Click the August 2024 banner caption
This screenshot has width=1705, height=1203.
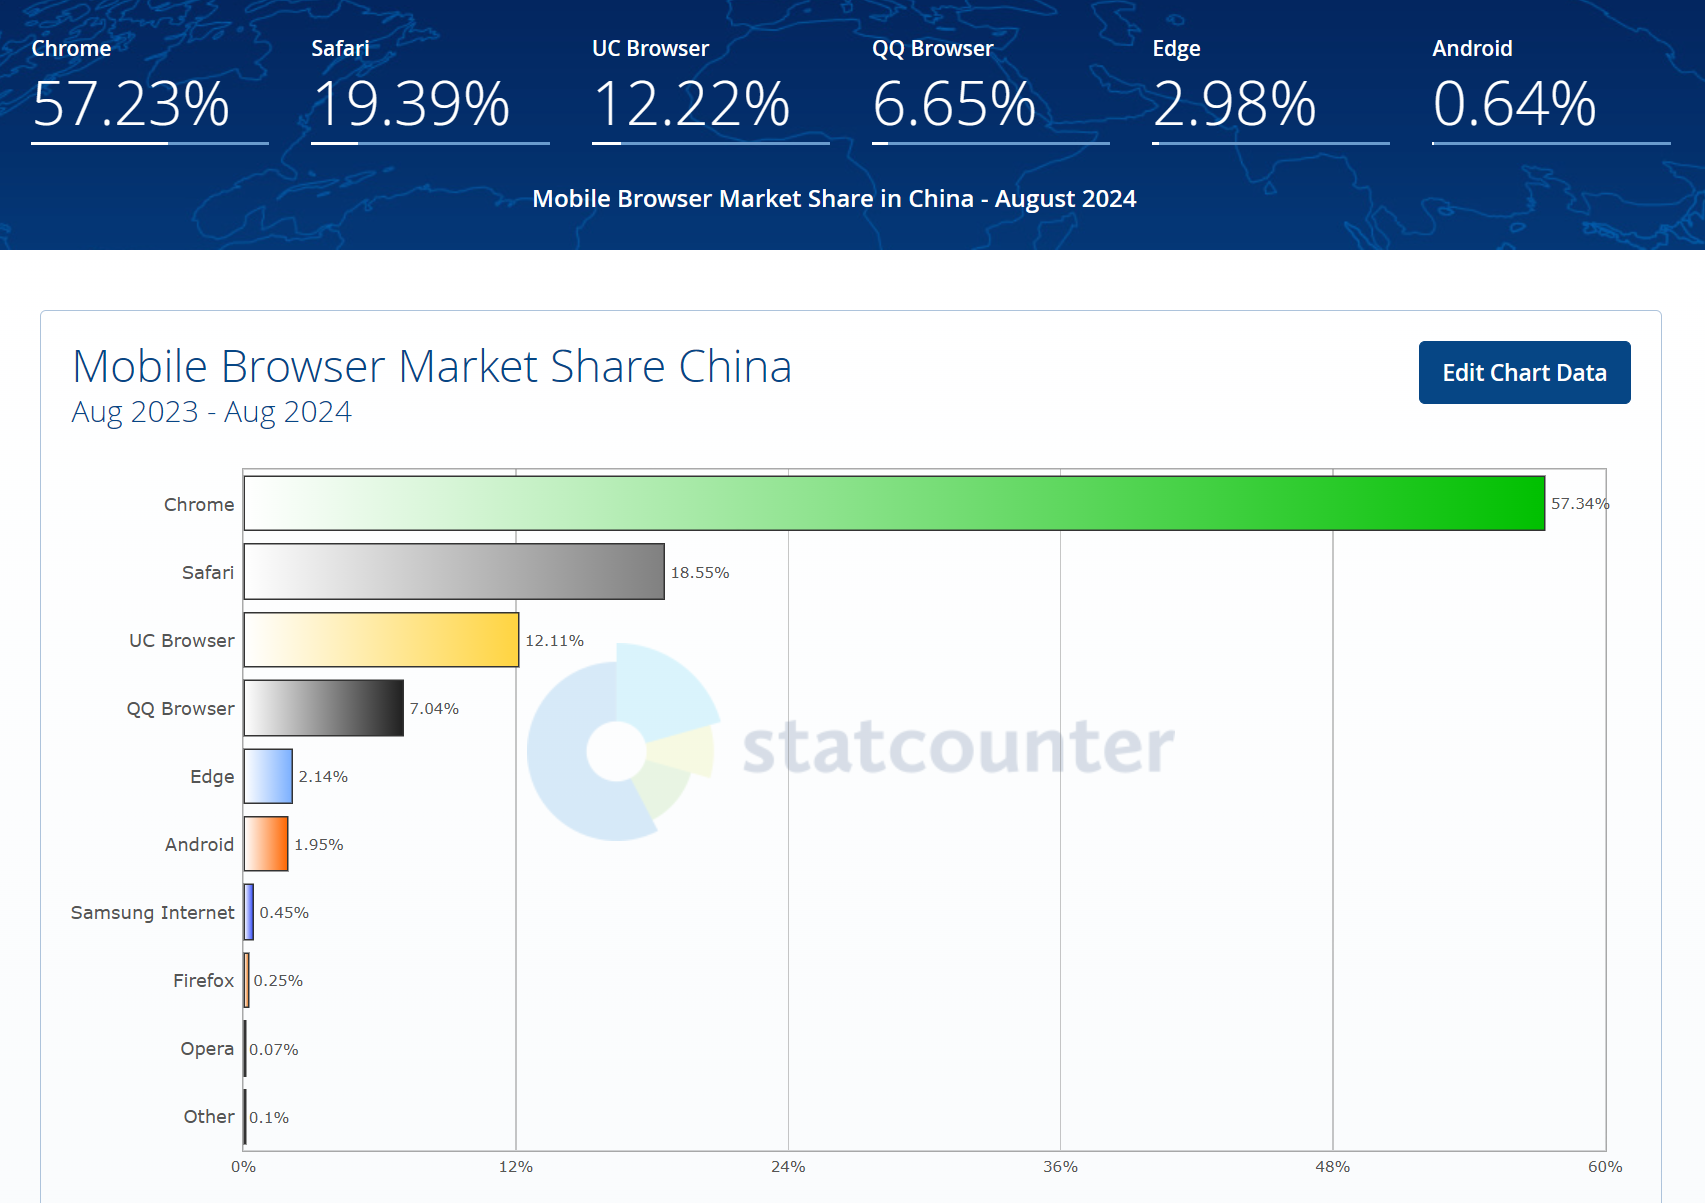[834, 199]
